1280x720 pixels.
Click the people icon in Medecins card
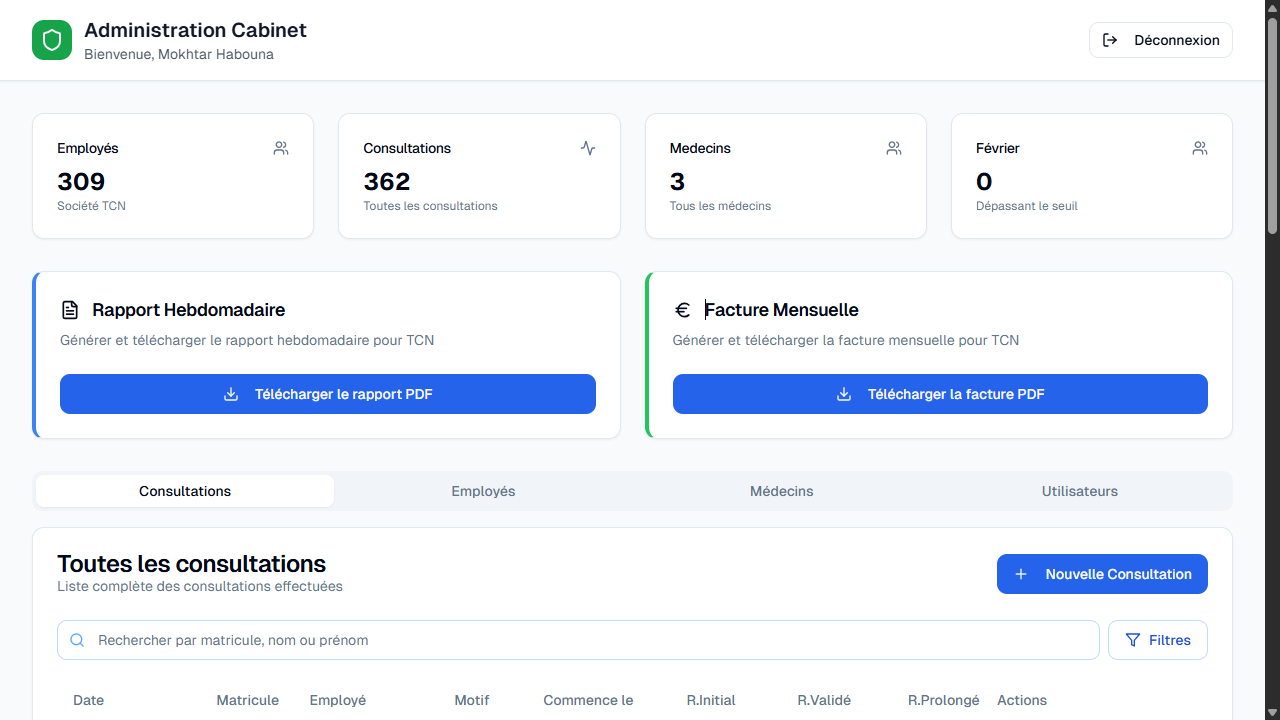click(x=894, y=148)
